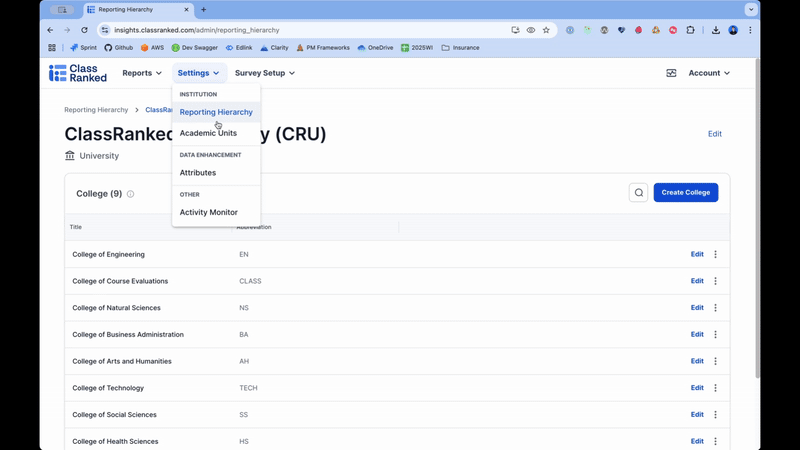Open the activity monitor icon beside Account

coord(671,73)
